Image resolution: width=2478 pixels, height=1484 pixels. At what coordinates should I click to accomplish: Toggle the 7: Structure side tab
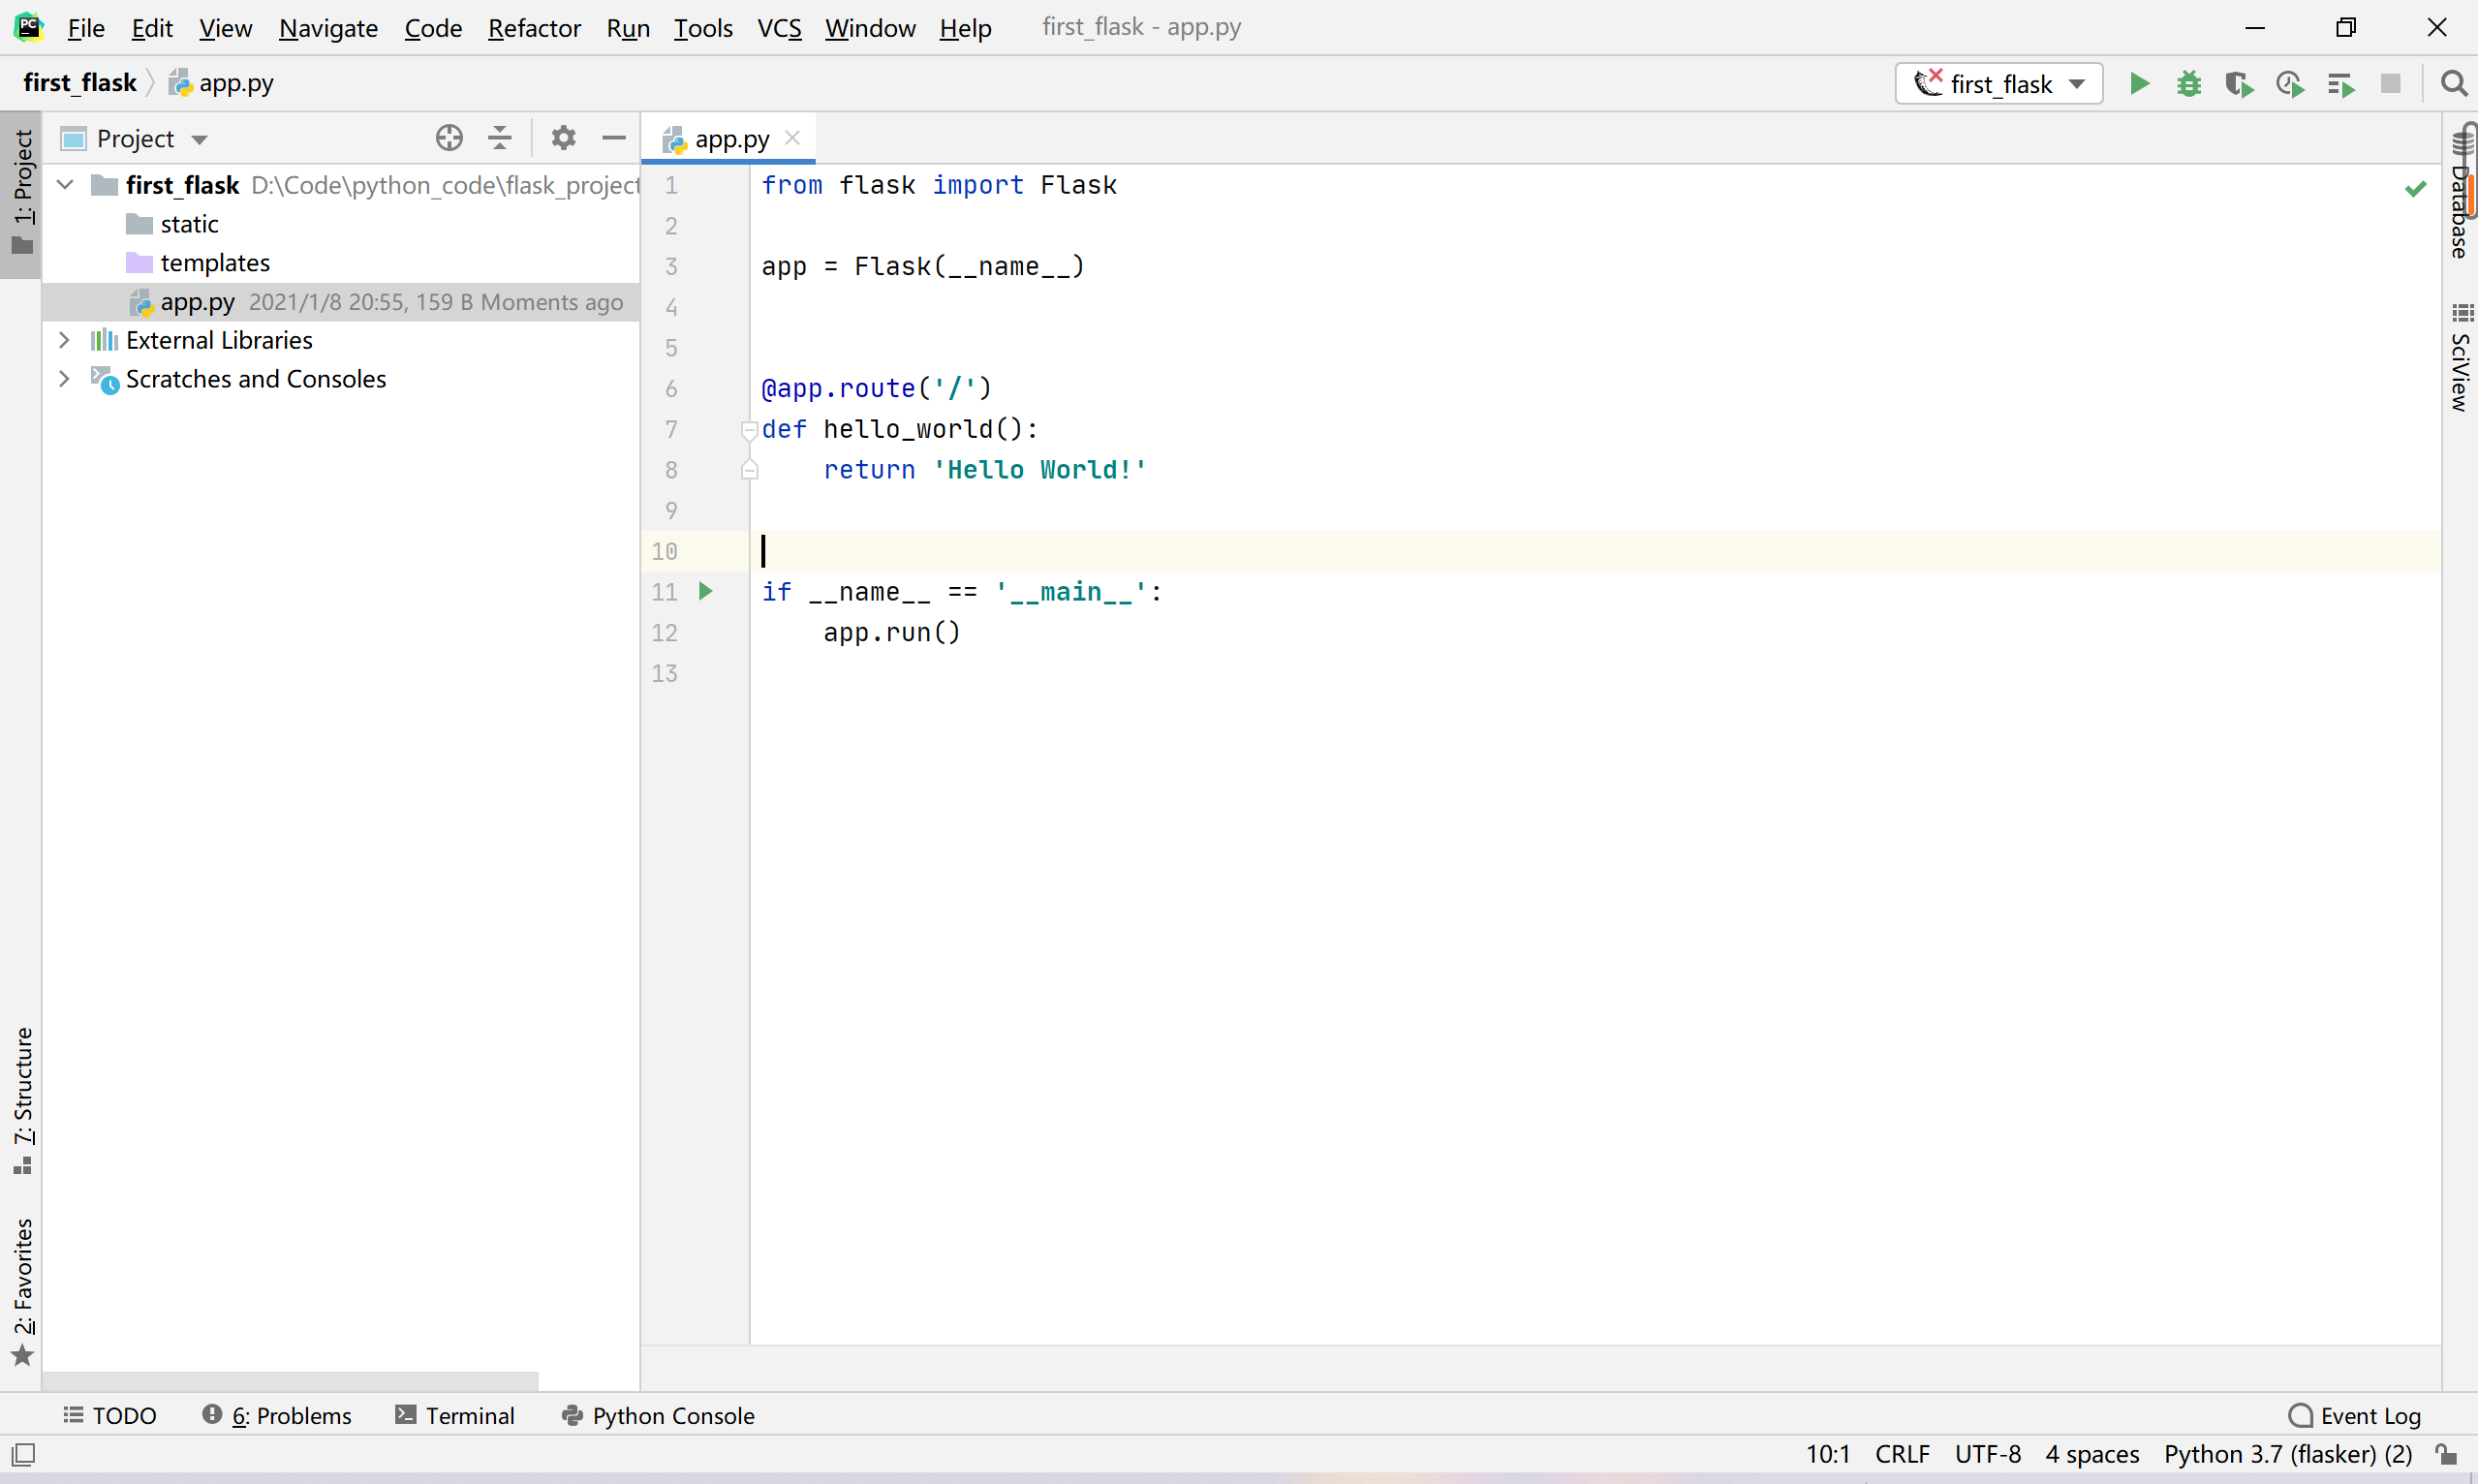click(22, 1101)
